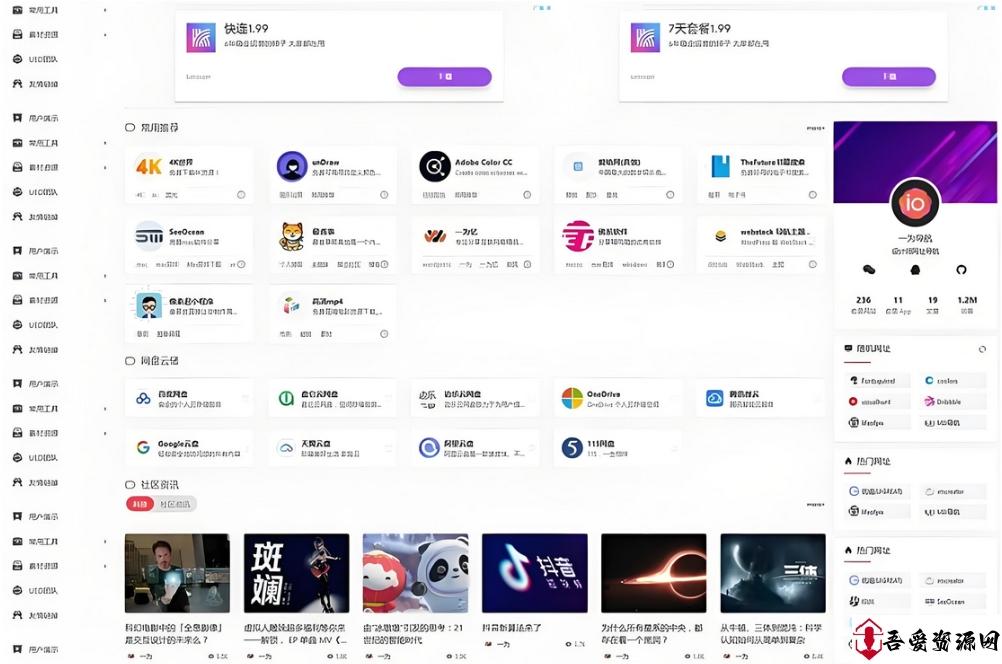The image size is (1002, 664).
Task: Open the 快连1.99 ad logo
Action: click(x=201, y=38)
